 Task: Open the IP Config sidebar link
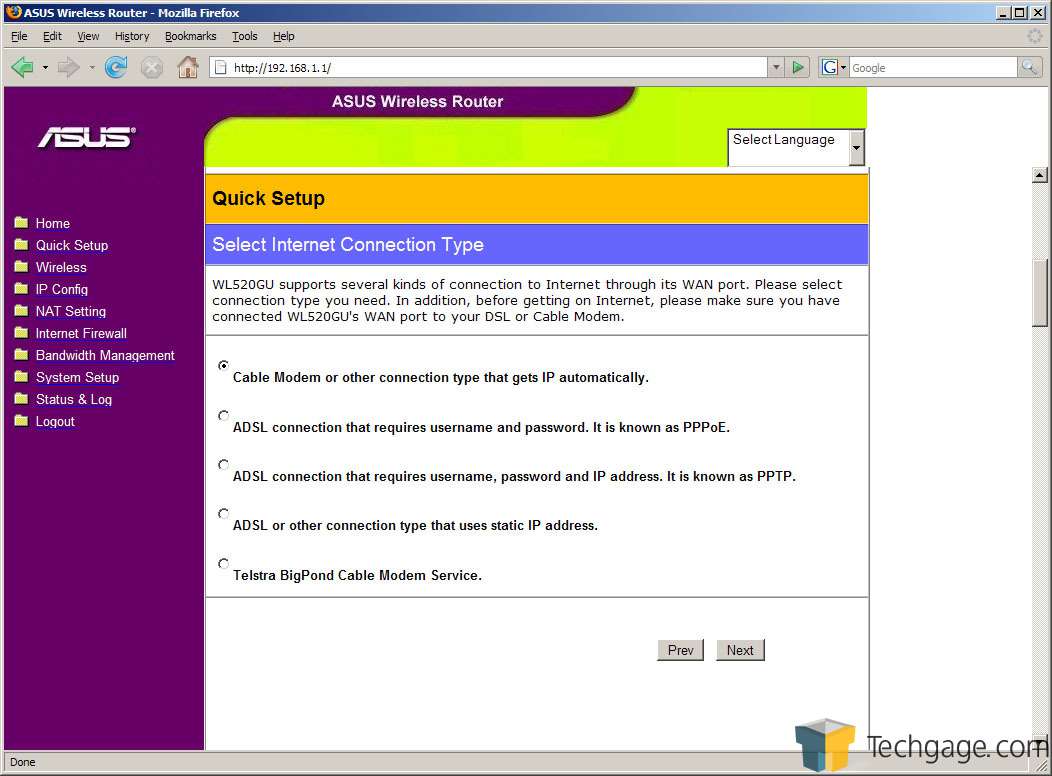click(62, 290)
